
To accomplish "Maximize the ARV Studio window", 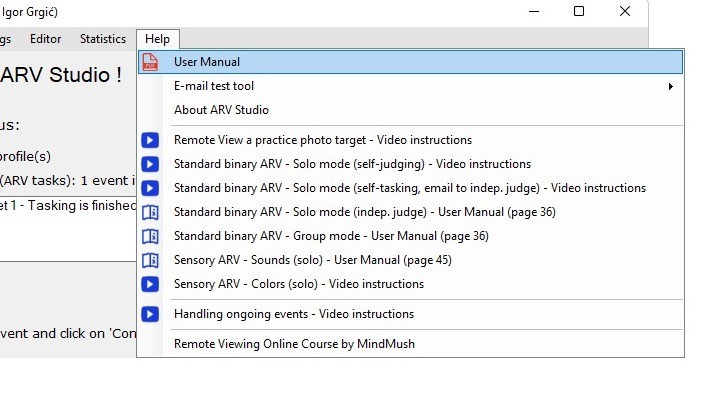I will click(579, 11).
